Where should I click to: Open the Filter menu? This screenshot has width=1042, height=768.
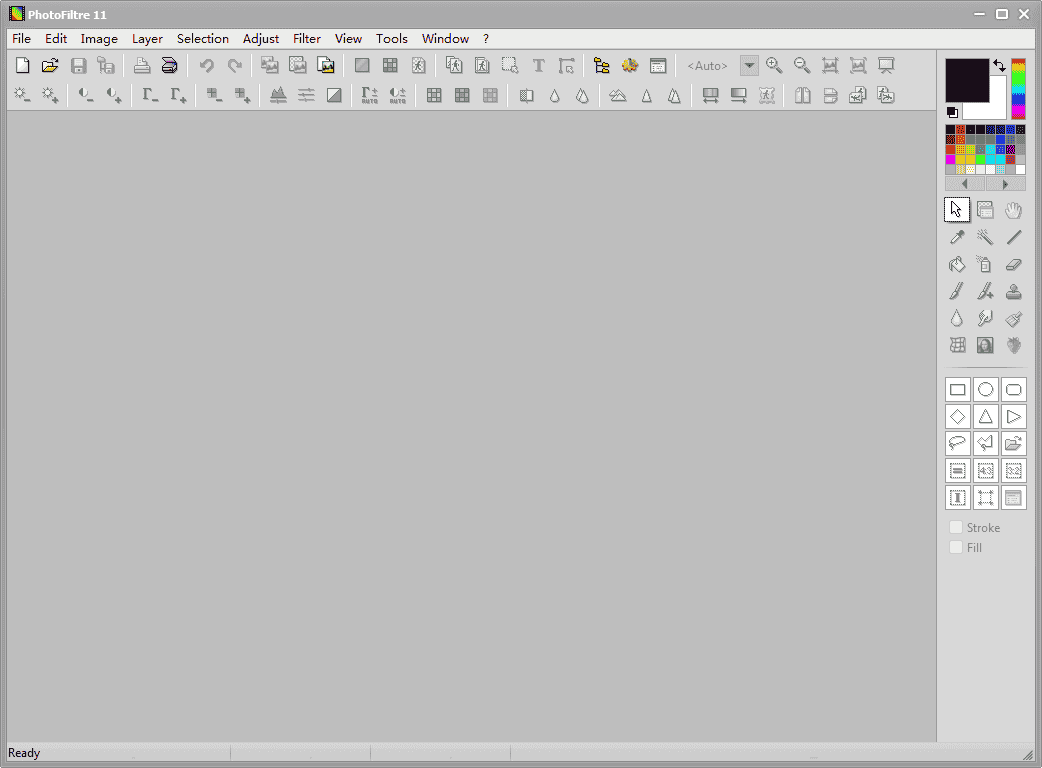(x=307, y=39)
